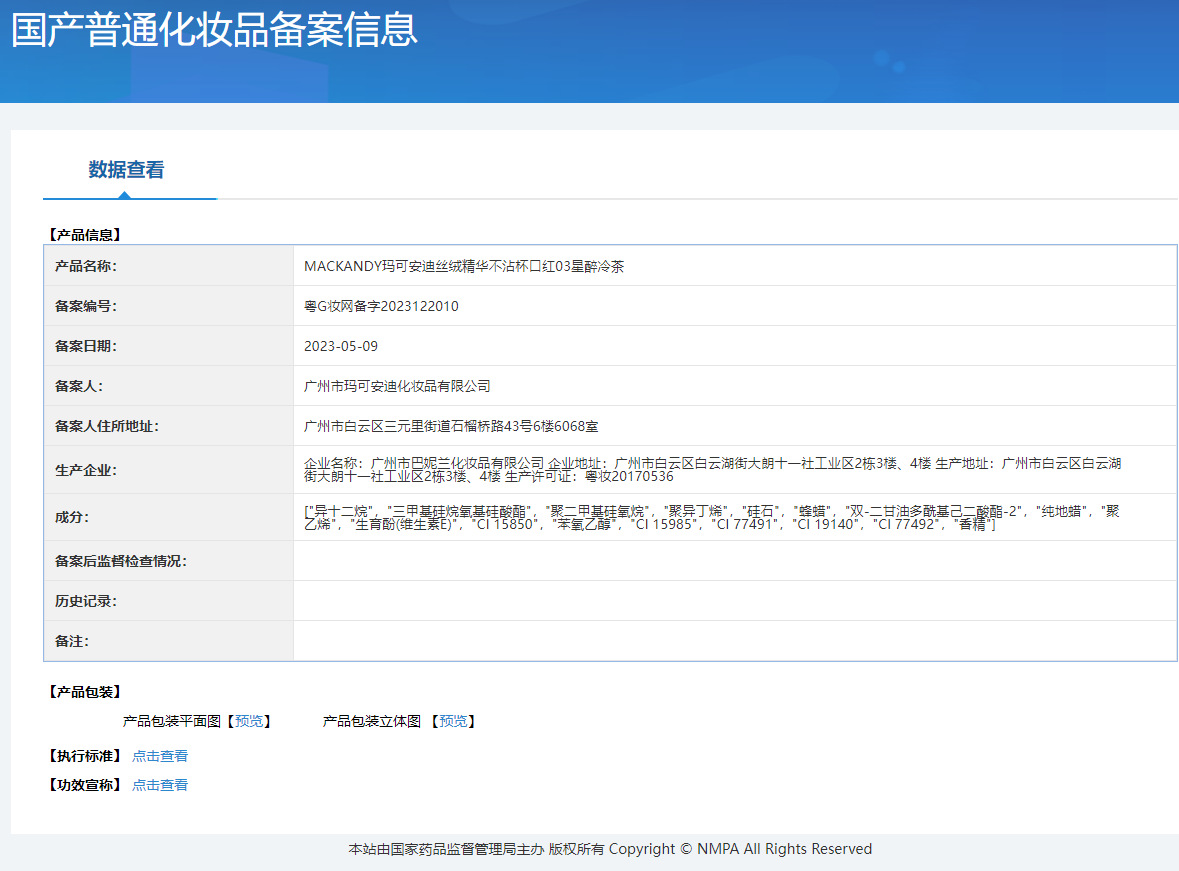Click the 【产品信息】 section heading
Image resolution: width=1179 pixels, height=871 pixels.
pos(85,235)
